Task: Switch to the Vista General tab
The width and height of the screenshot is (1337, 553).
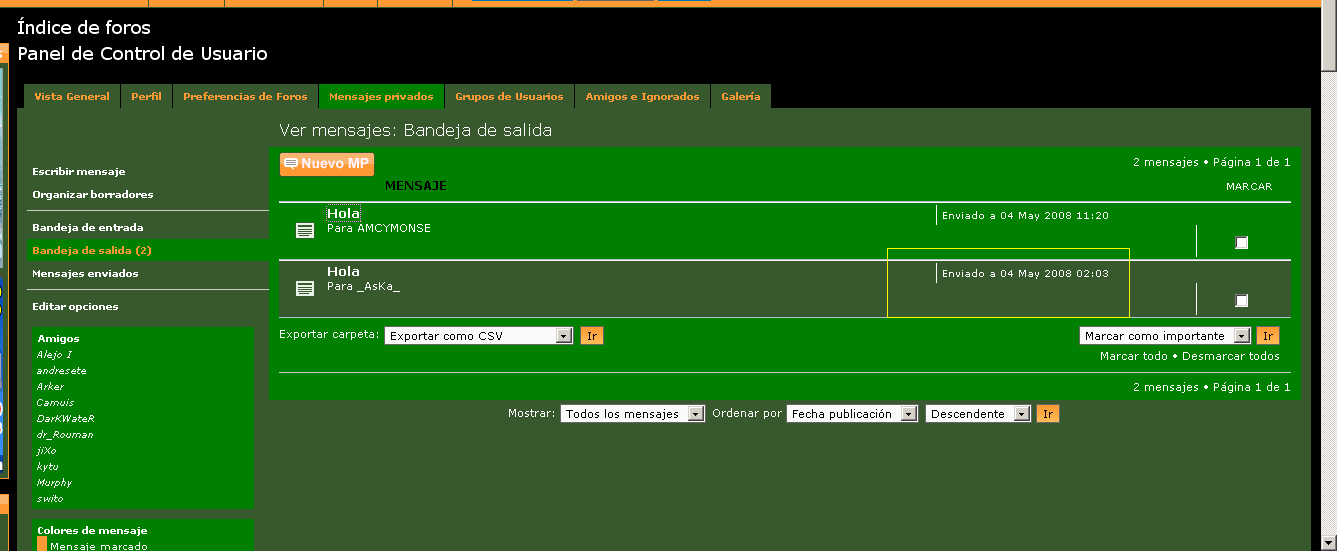Action: pyautogui.click(x=72, y=97)
